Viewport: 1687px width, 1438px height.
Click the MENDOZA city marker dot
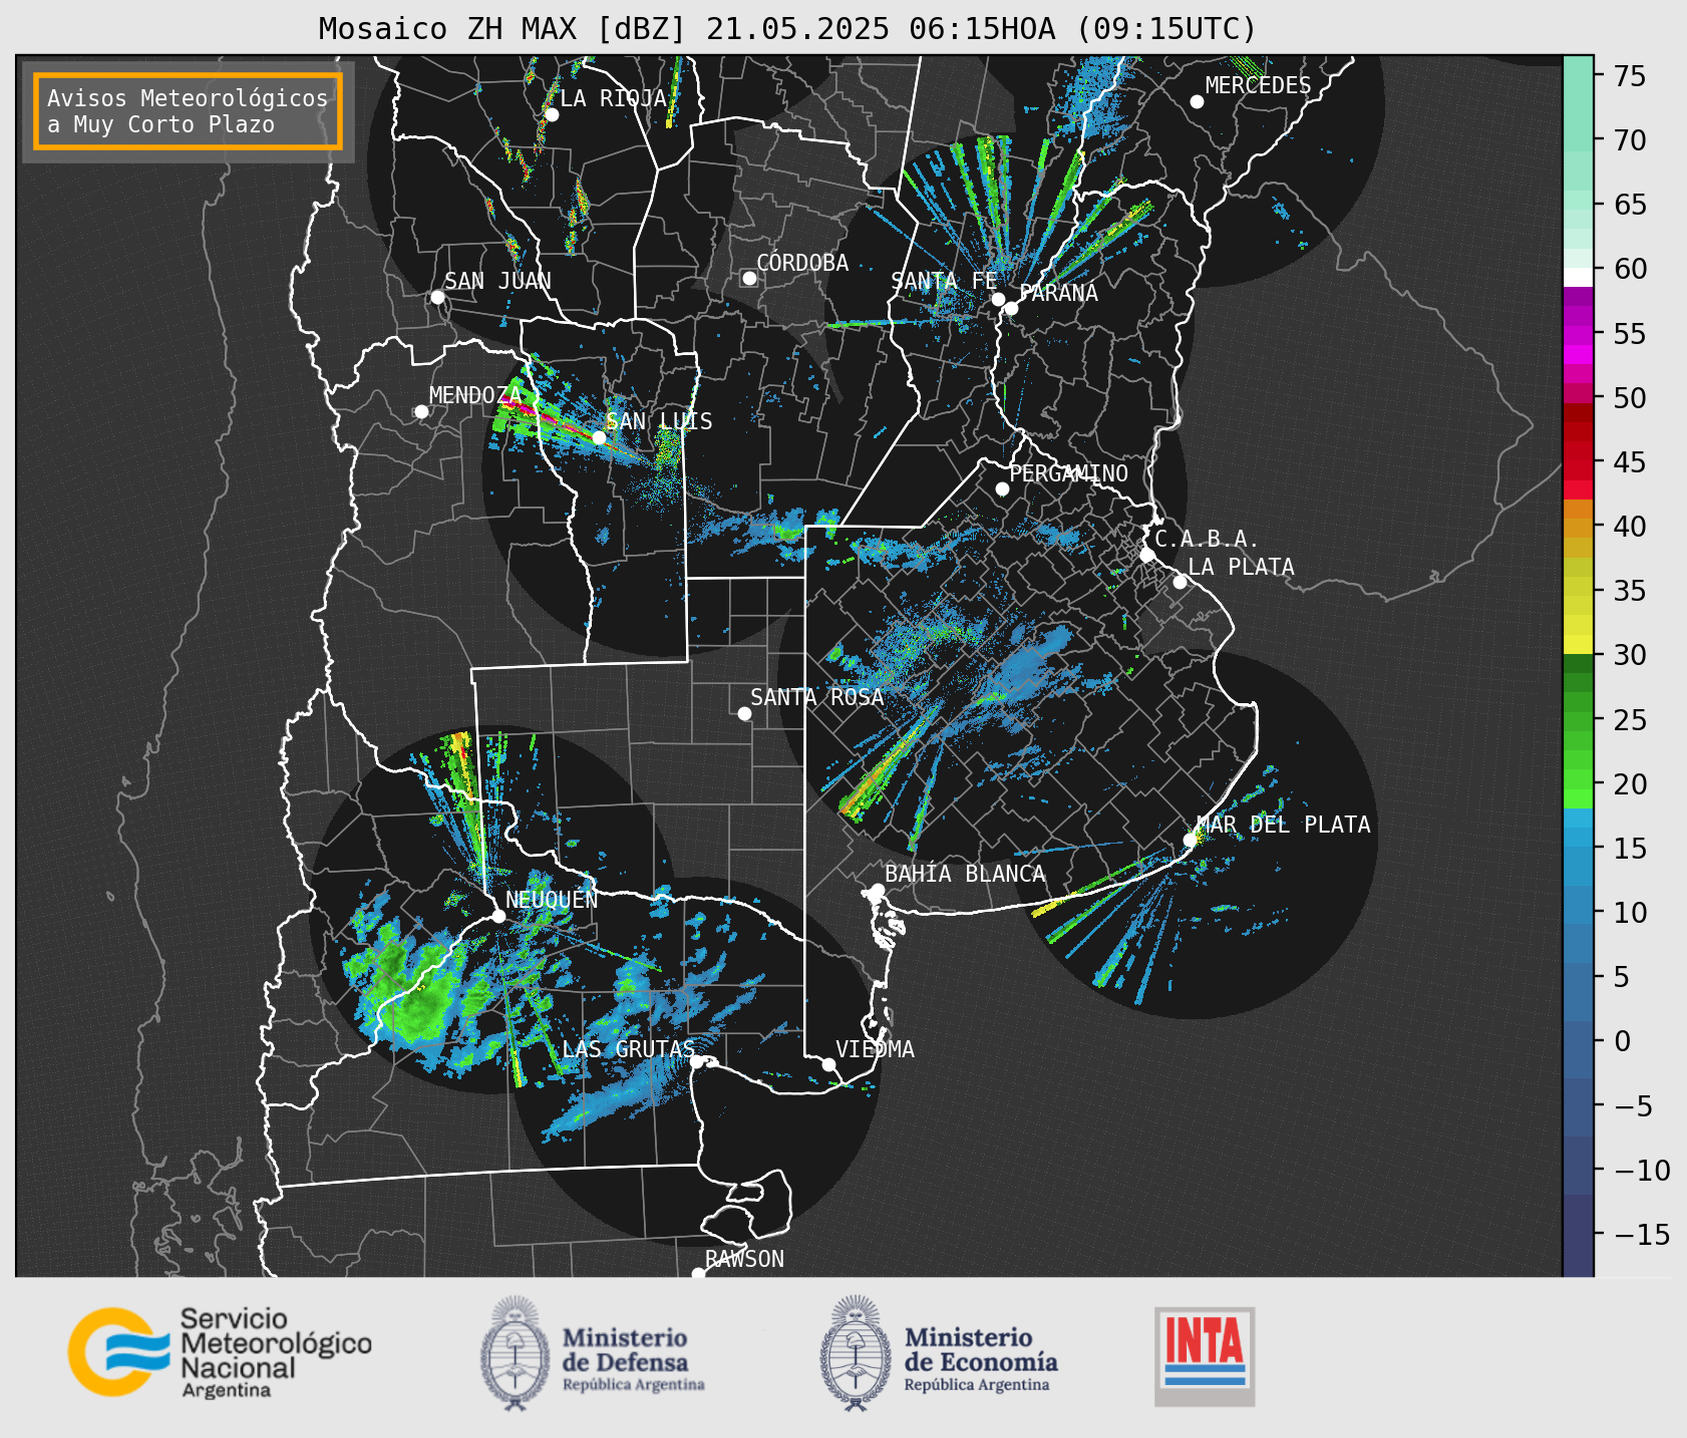(421, 412)
